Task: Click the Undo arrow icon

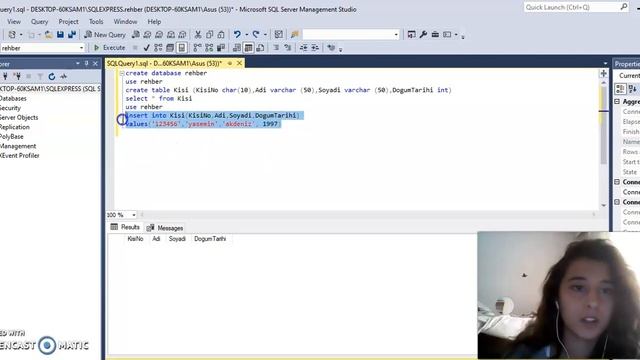Action: [237, 35]
